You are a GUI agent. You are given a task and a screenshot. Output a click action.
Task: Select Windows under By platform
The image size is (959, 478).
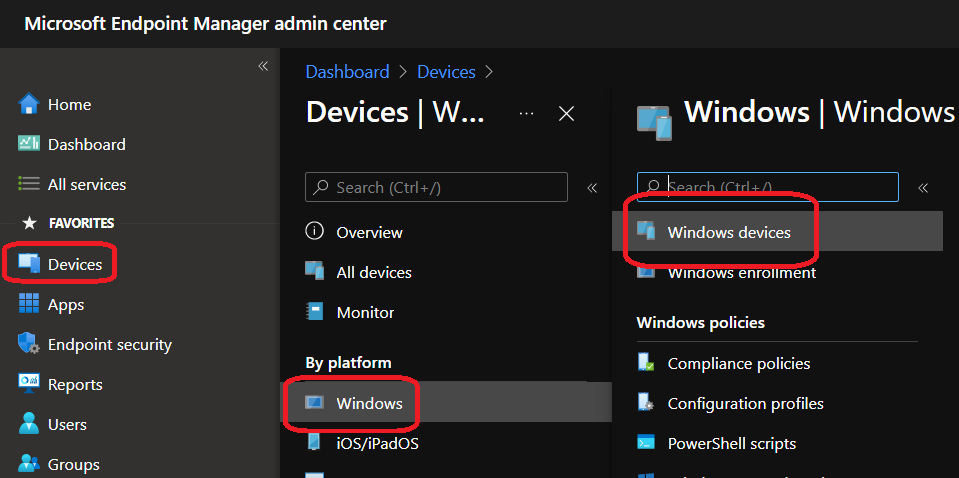(369, 403)
